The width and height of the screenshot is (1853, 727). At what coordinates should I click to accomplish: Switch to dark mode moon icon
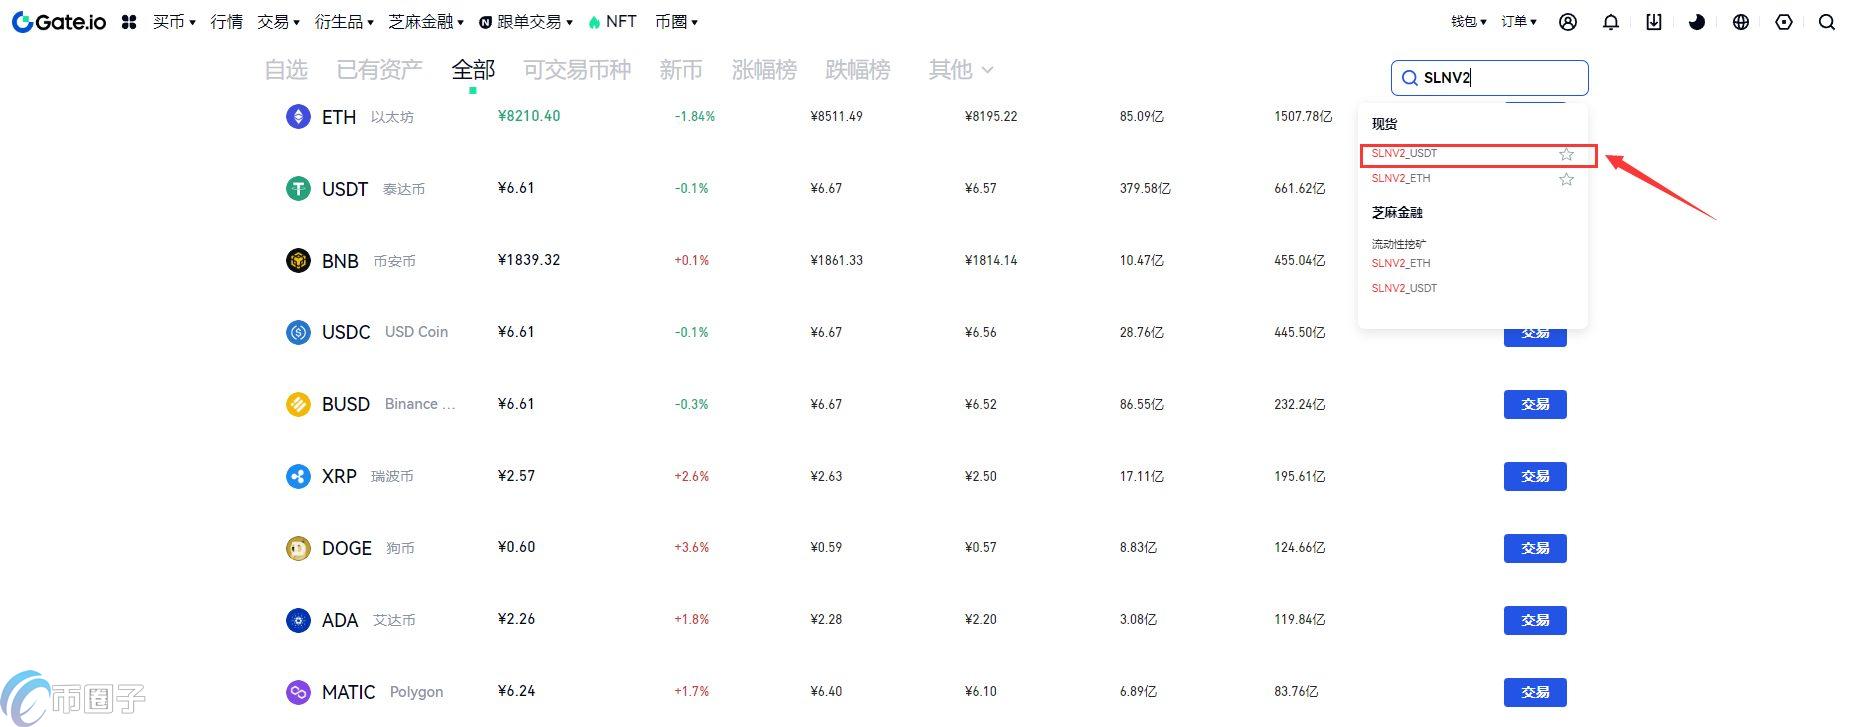pos(1697,22)
